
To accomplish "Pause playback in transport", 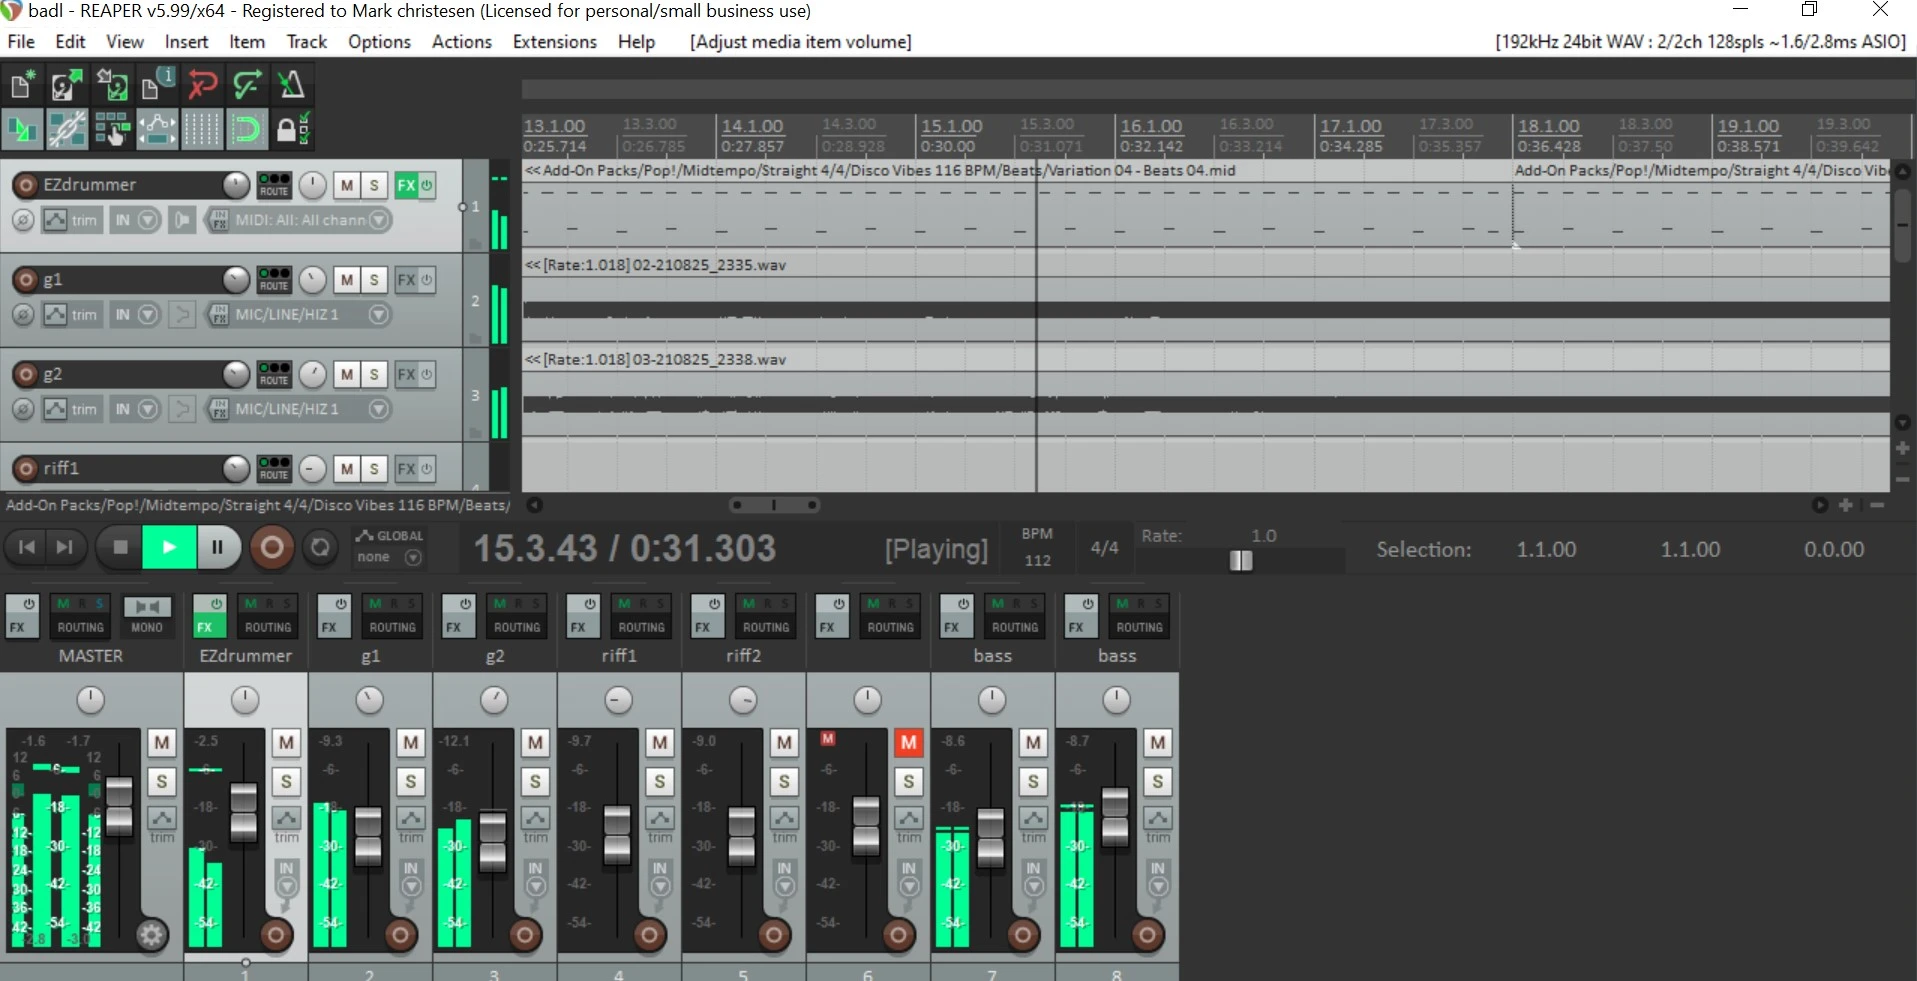I will coord(217,547).
